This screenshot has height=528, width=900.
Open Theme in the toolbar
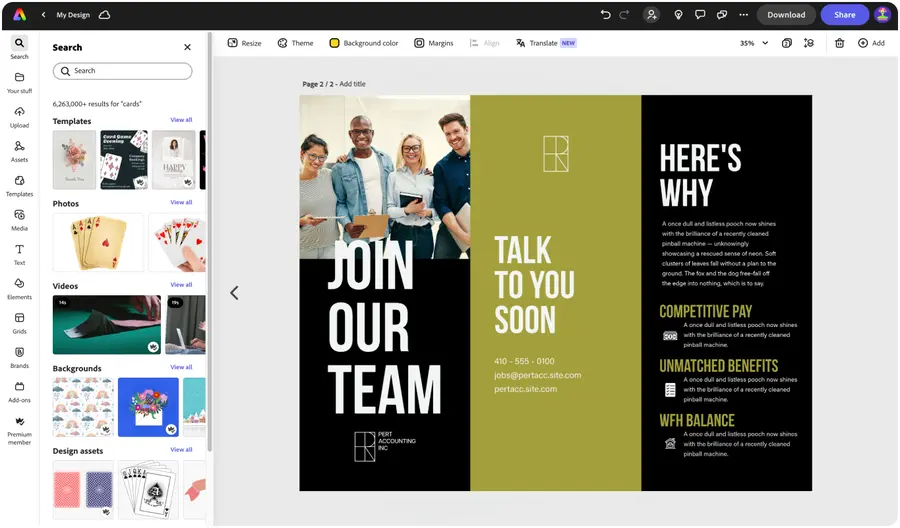pos(296,43)
